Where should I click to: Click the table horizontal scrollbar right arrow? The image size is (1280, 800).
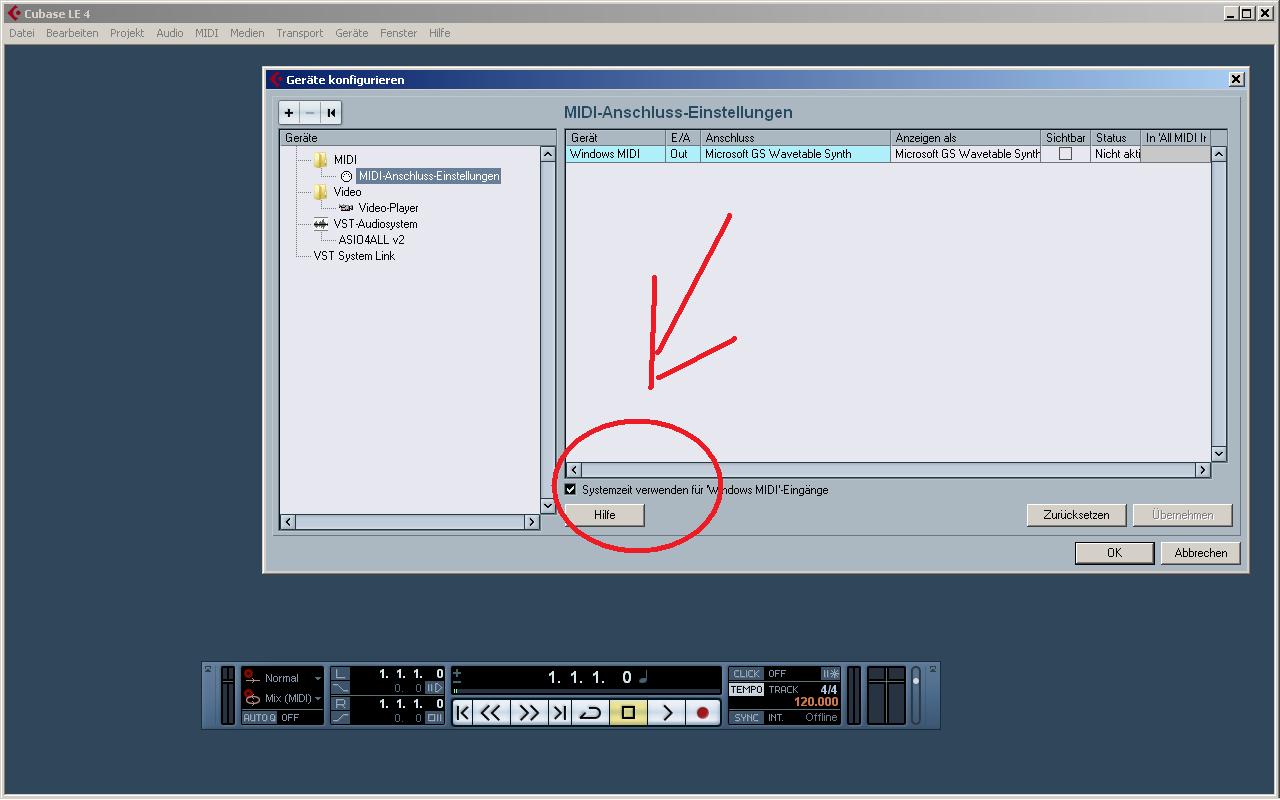pyautogui.click(x=1203, y=470)
